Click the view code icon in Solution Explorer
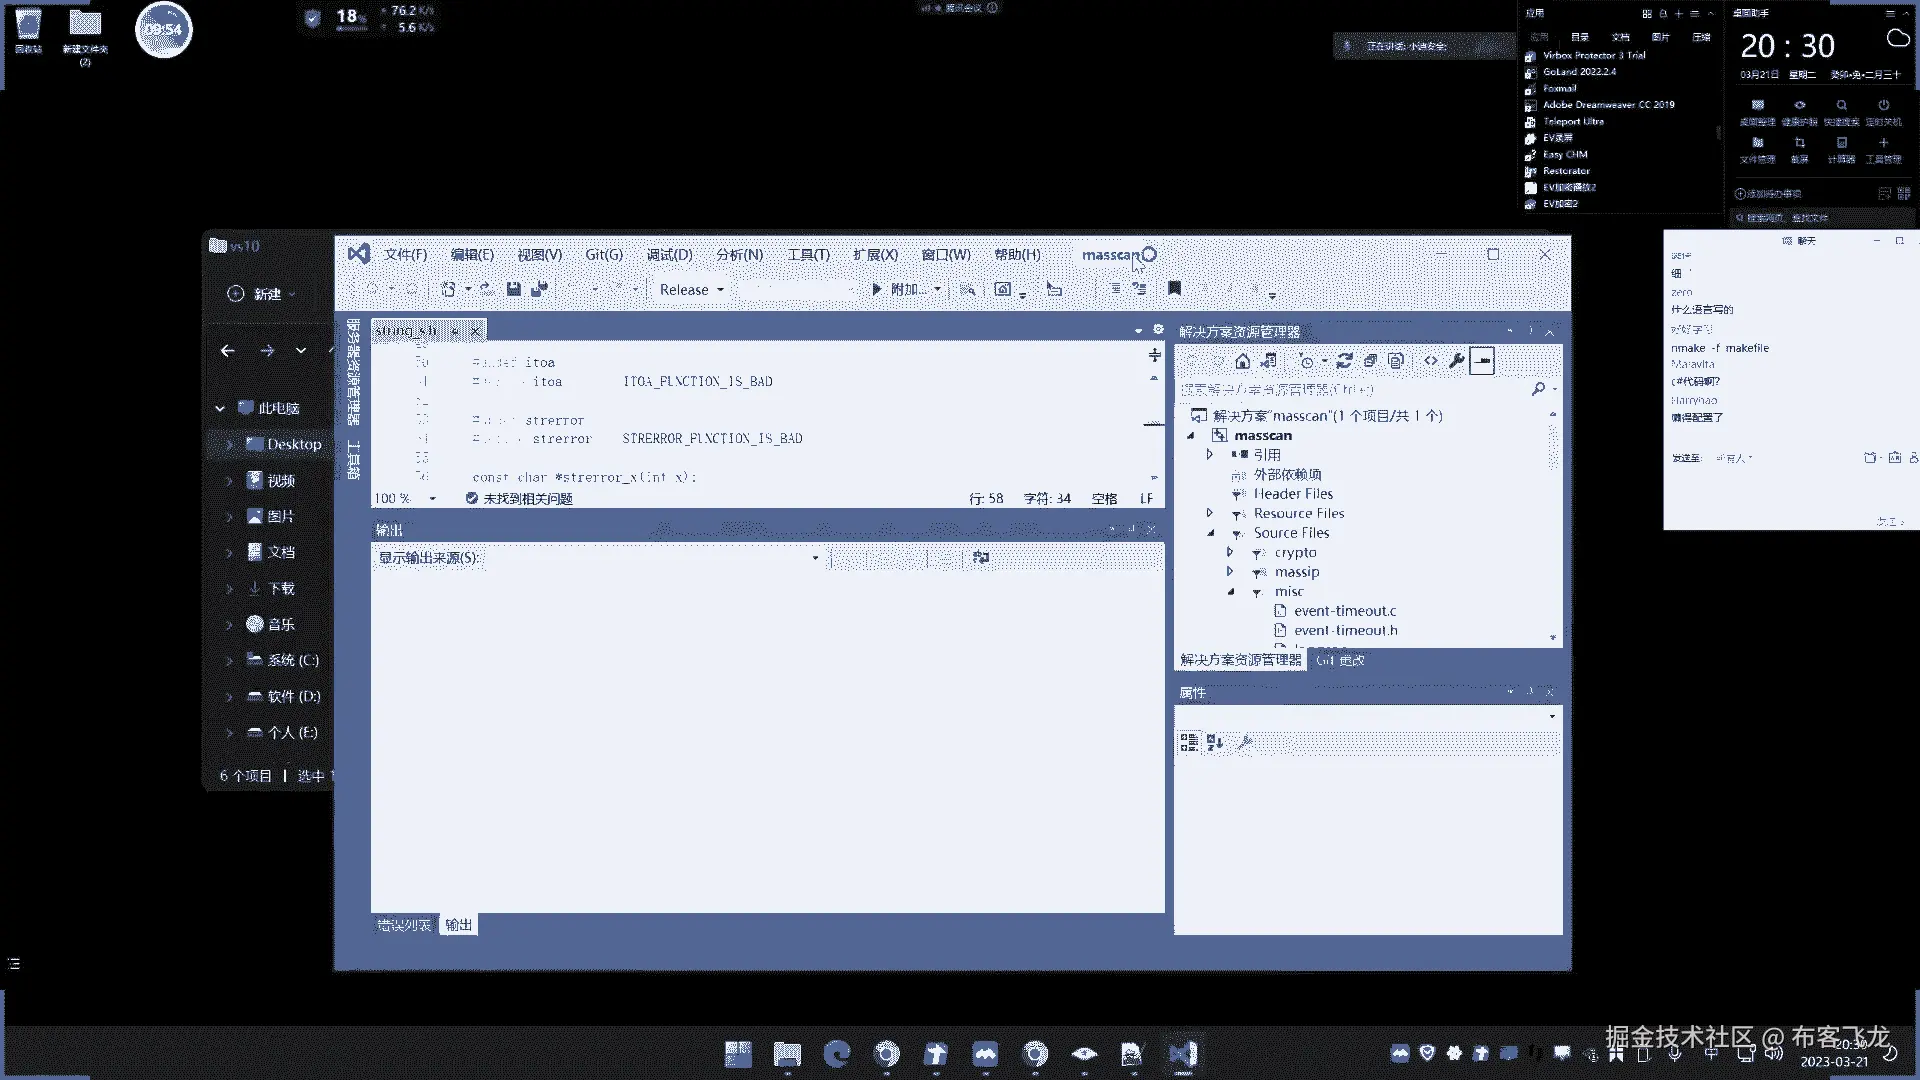The image size is (1920, 1080). 1431,361
